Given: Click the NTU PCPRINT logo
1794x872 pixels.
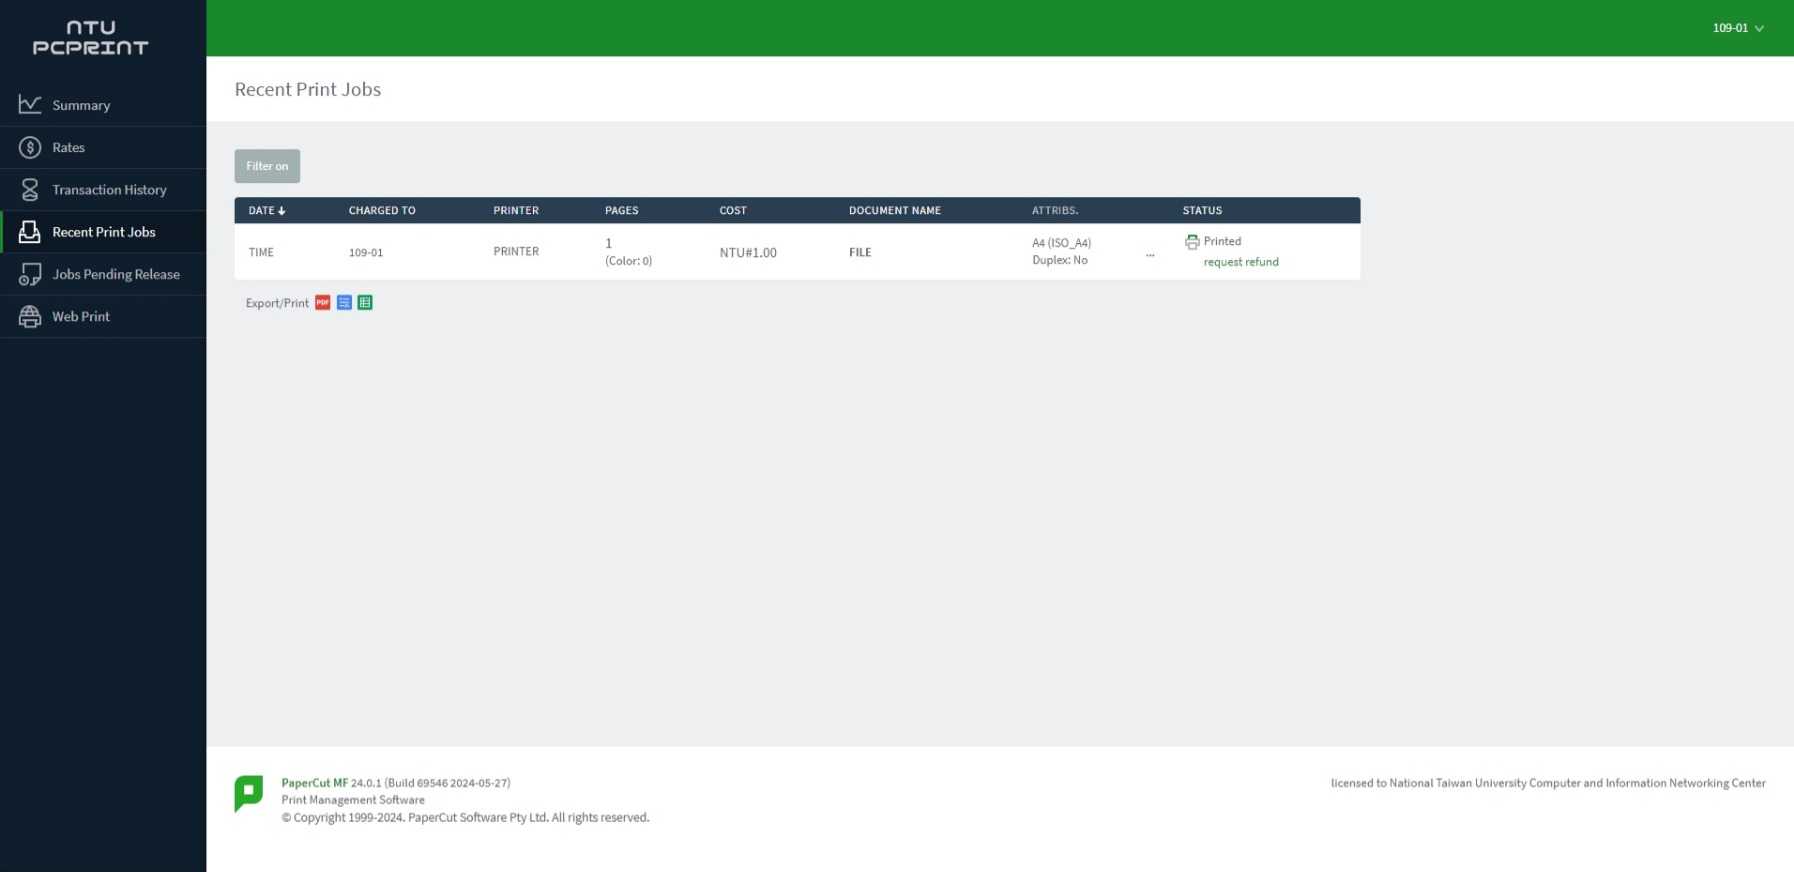Looking at the screenshot, I should (91, 38).
